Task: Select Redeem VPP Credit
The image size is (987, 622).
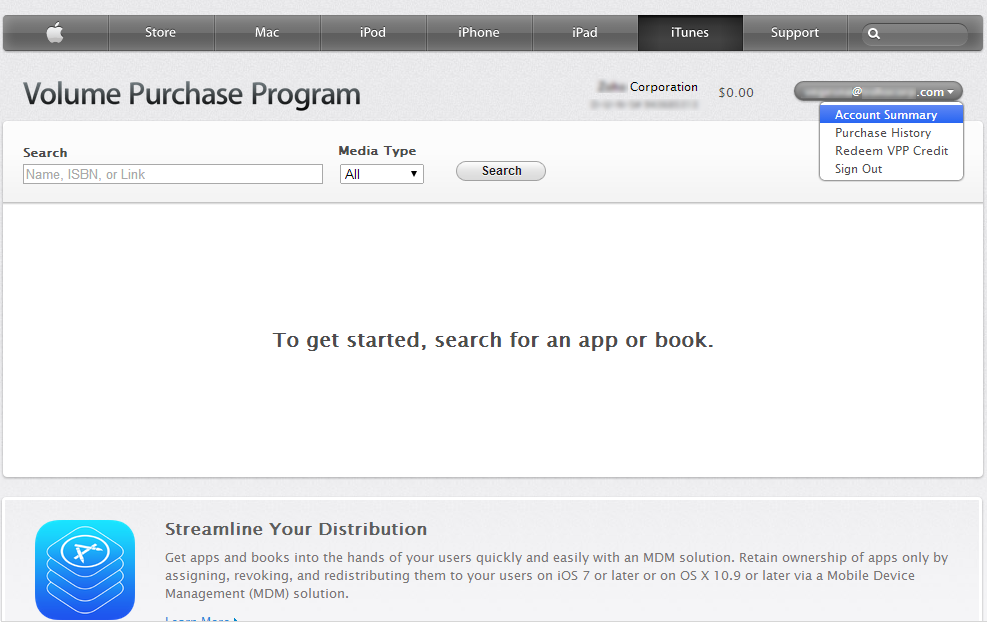Action: point(891,151)
